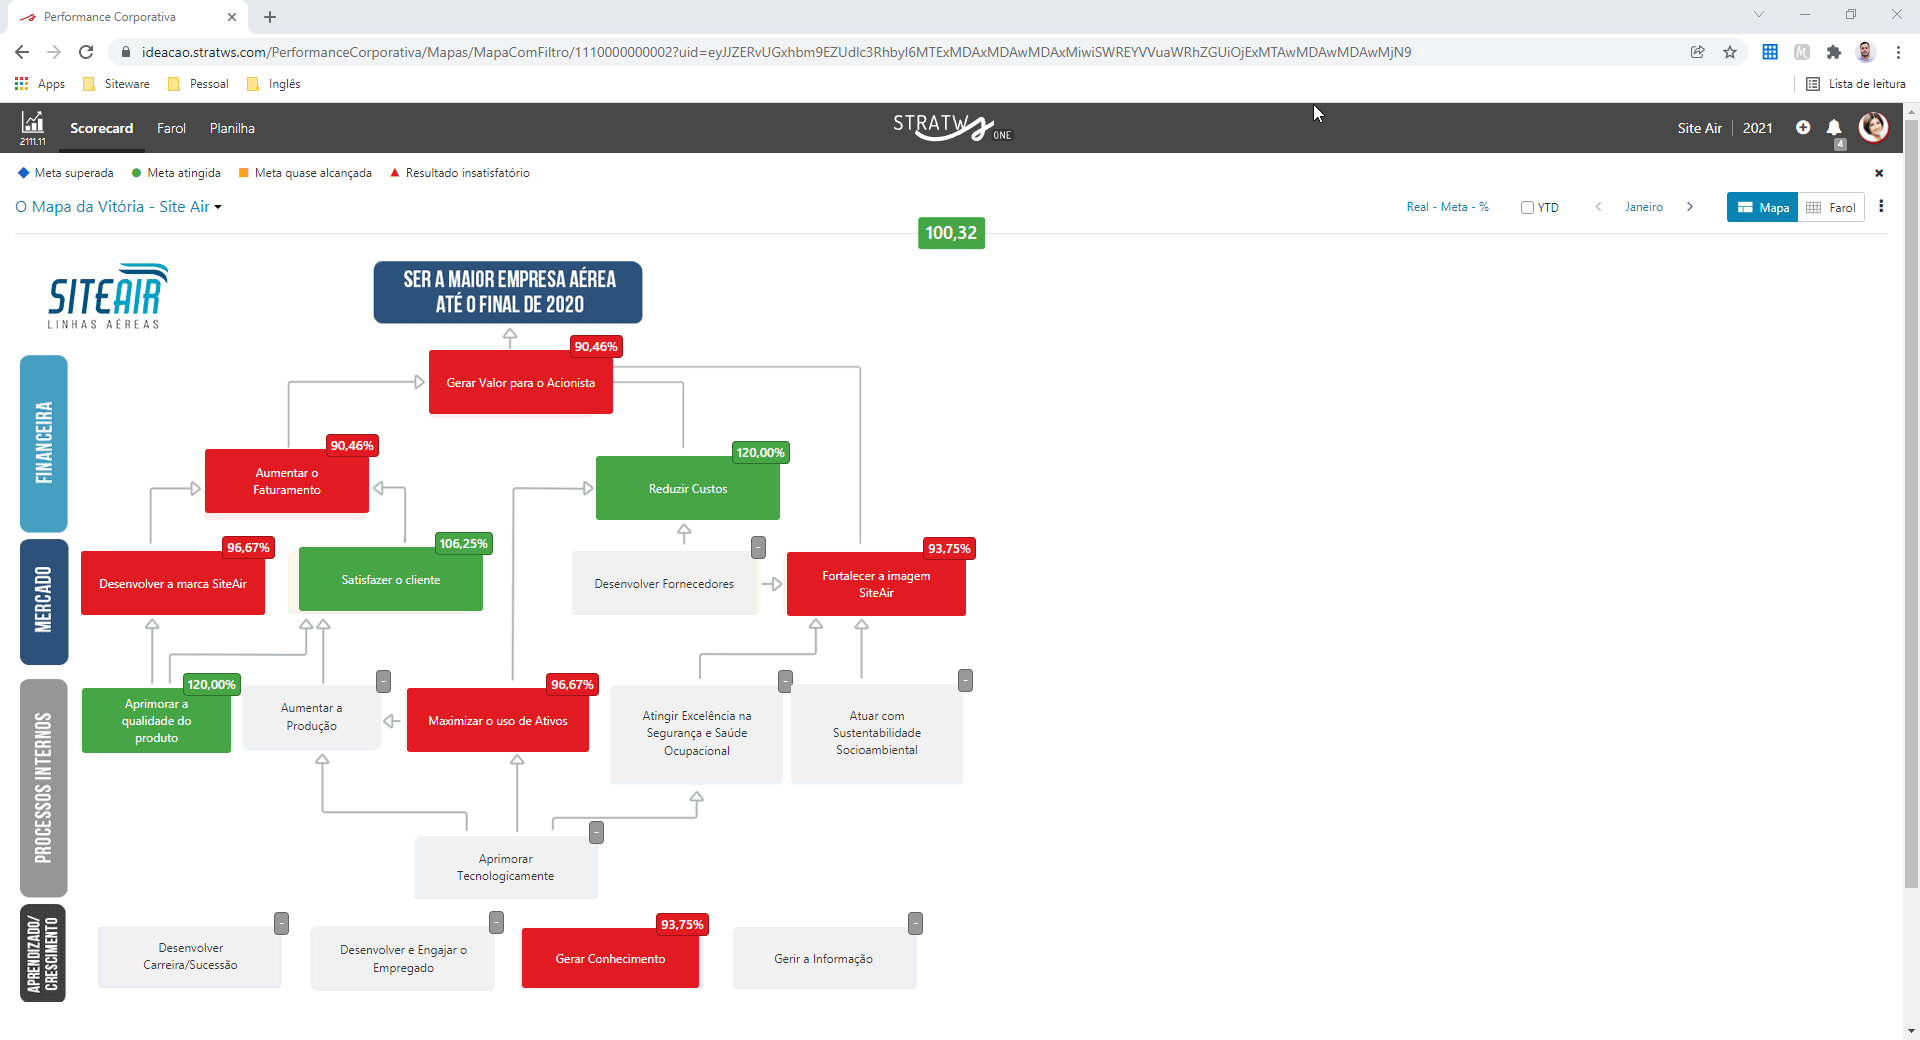Image resolution: width=1920 pixels, height=1040 pixels.
Task: Click the 2021 year selector
Action: [x=1757, y=128]
